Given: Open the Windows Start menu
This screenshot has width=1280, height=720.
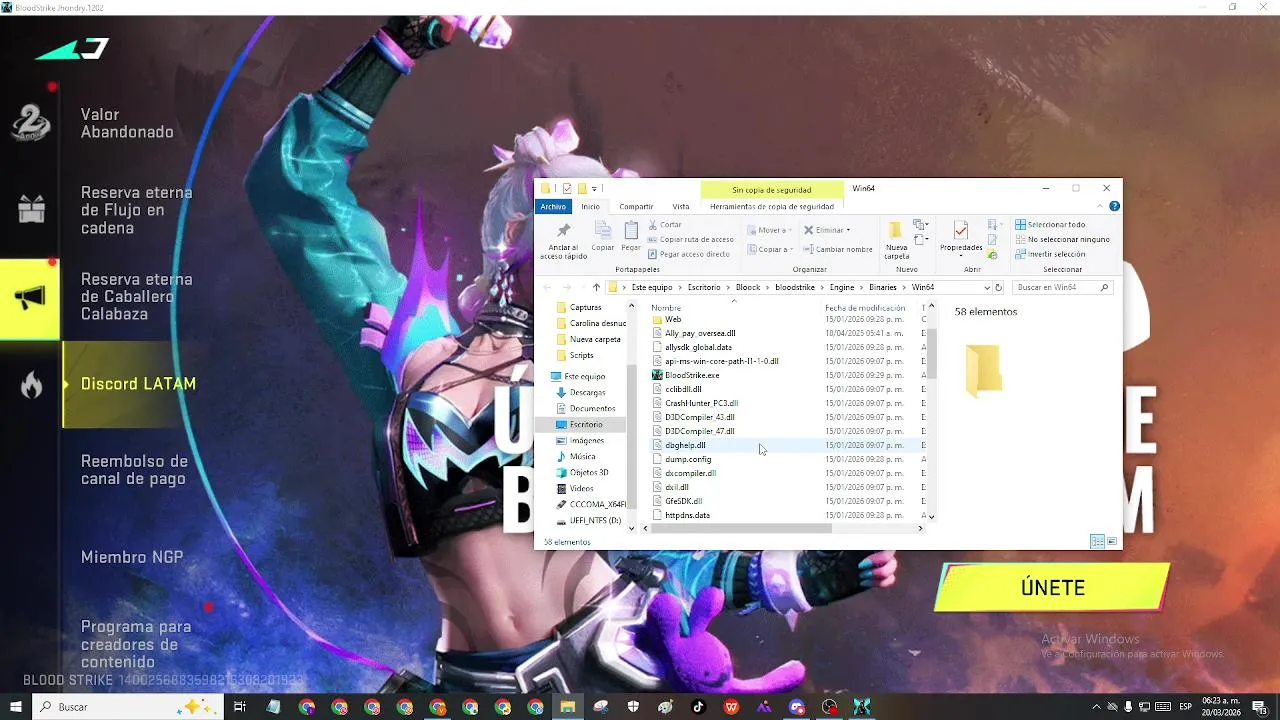Looking at the screenshot, I should 16,707.
